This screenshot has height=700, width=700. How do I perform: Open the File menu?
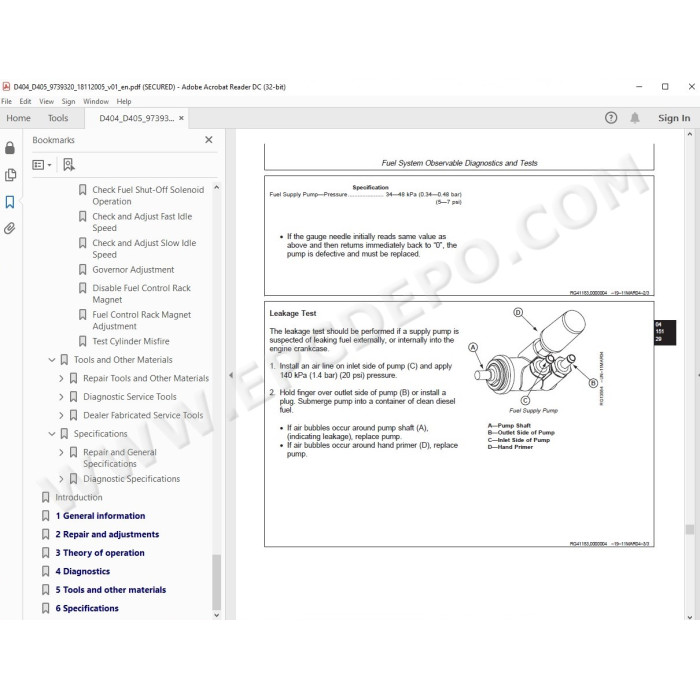7,101
